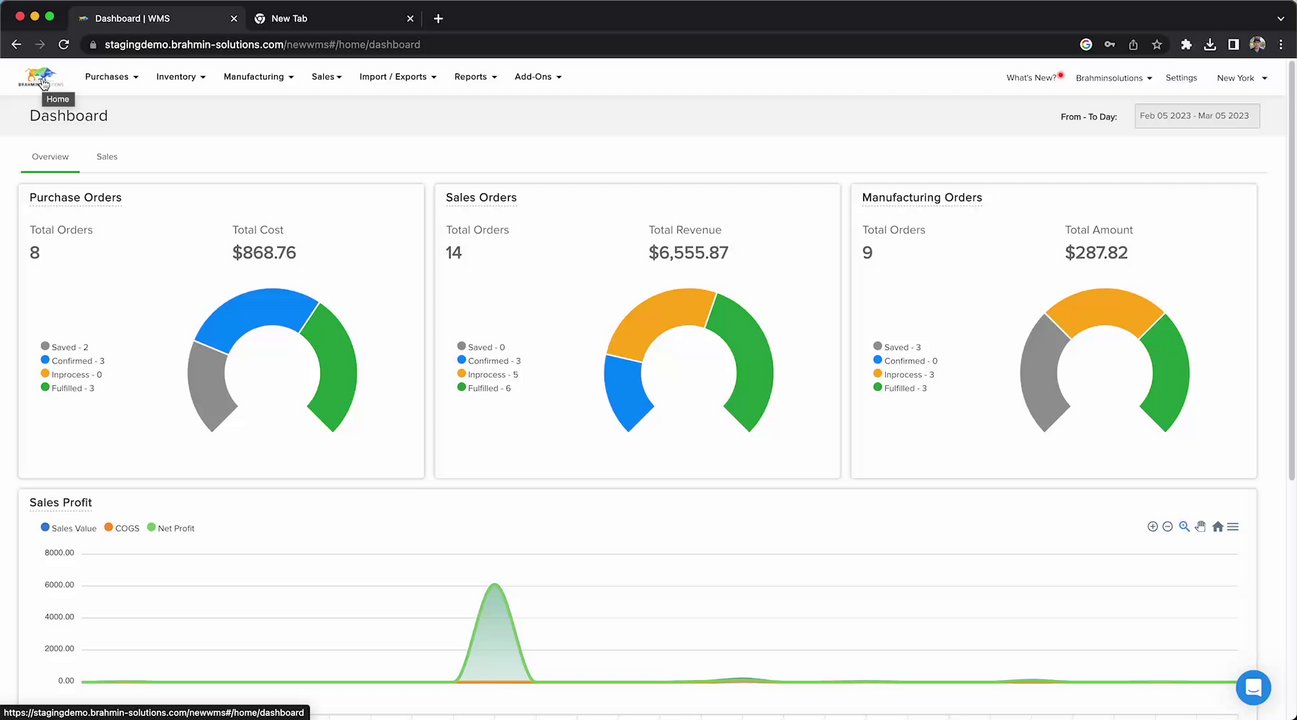Open the New York location dropdown
The width and height of the screenshot is (1297, 720).
(1242, 78)
